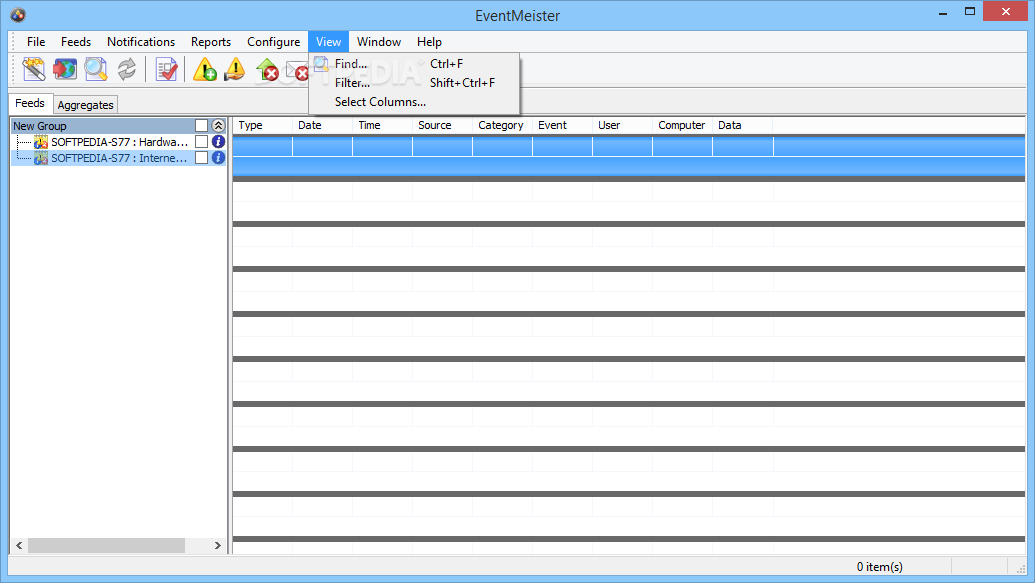Click the 0 item(s) status bar text
Viewport: 1035px width, 583px height.
pyautogui.click(x=879, y=566)
